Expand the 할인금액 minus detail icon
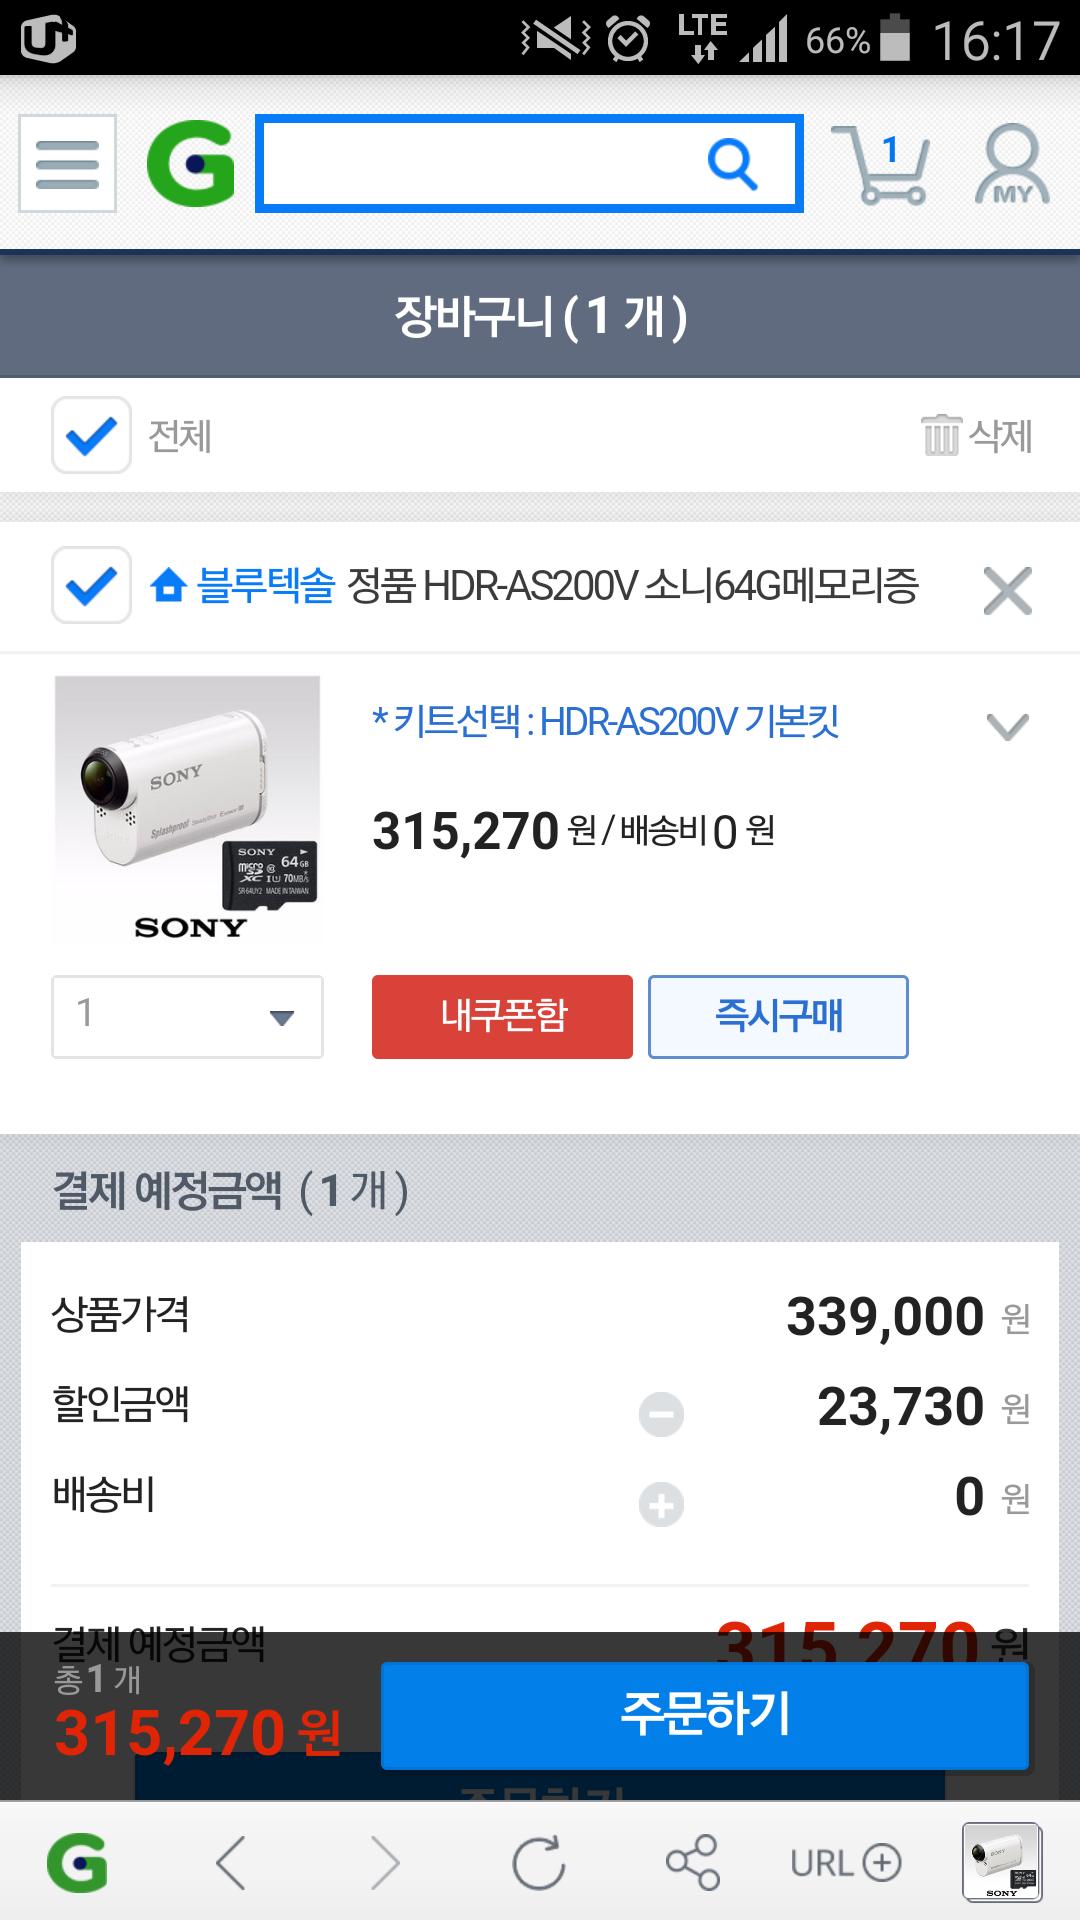This screenshot has height=1920, width=1080. point(661,1414)
